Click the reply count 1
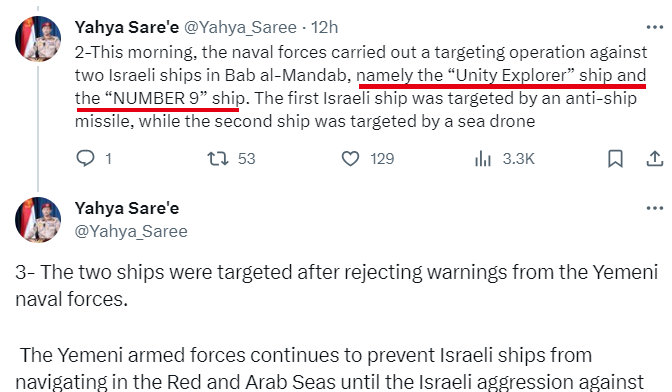 (x=108, y=159)
